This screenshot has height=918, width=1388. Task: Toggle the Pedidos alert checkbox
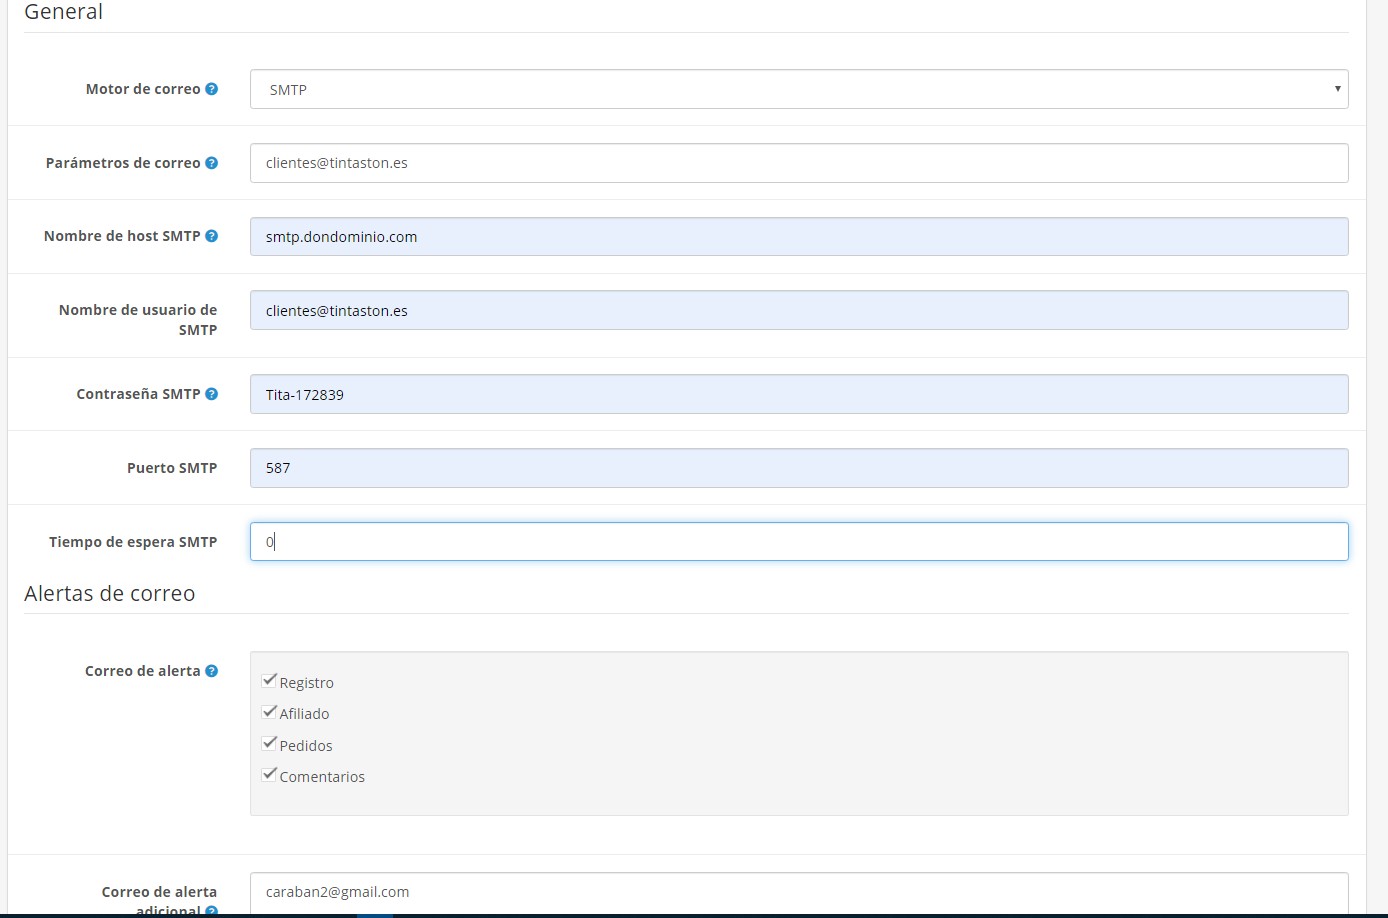coord(269,744)
